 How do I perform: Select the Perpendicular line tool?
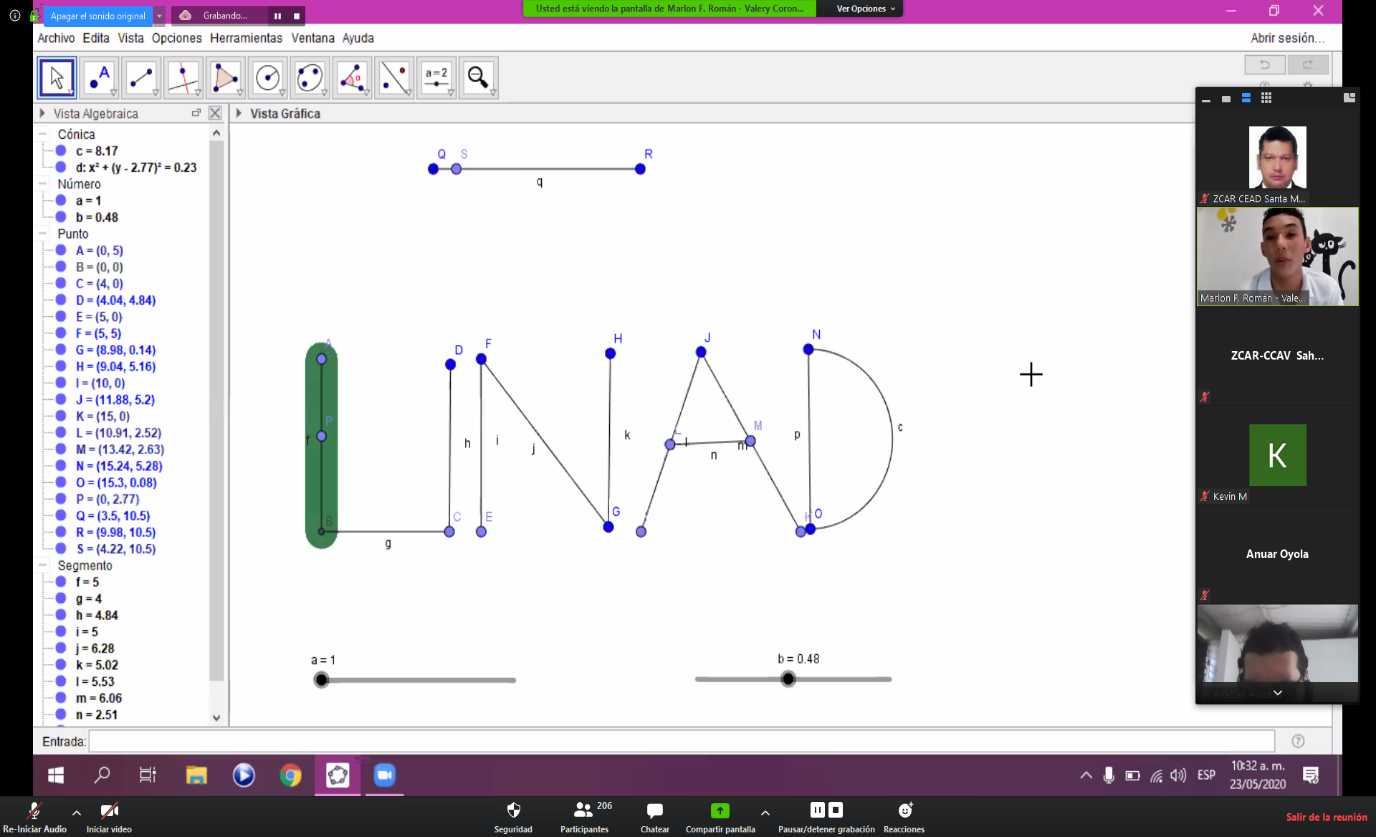[183, 78]
